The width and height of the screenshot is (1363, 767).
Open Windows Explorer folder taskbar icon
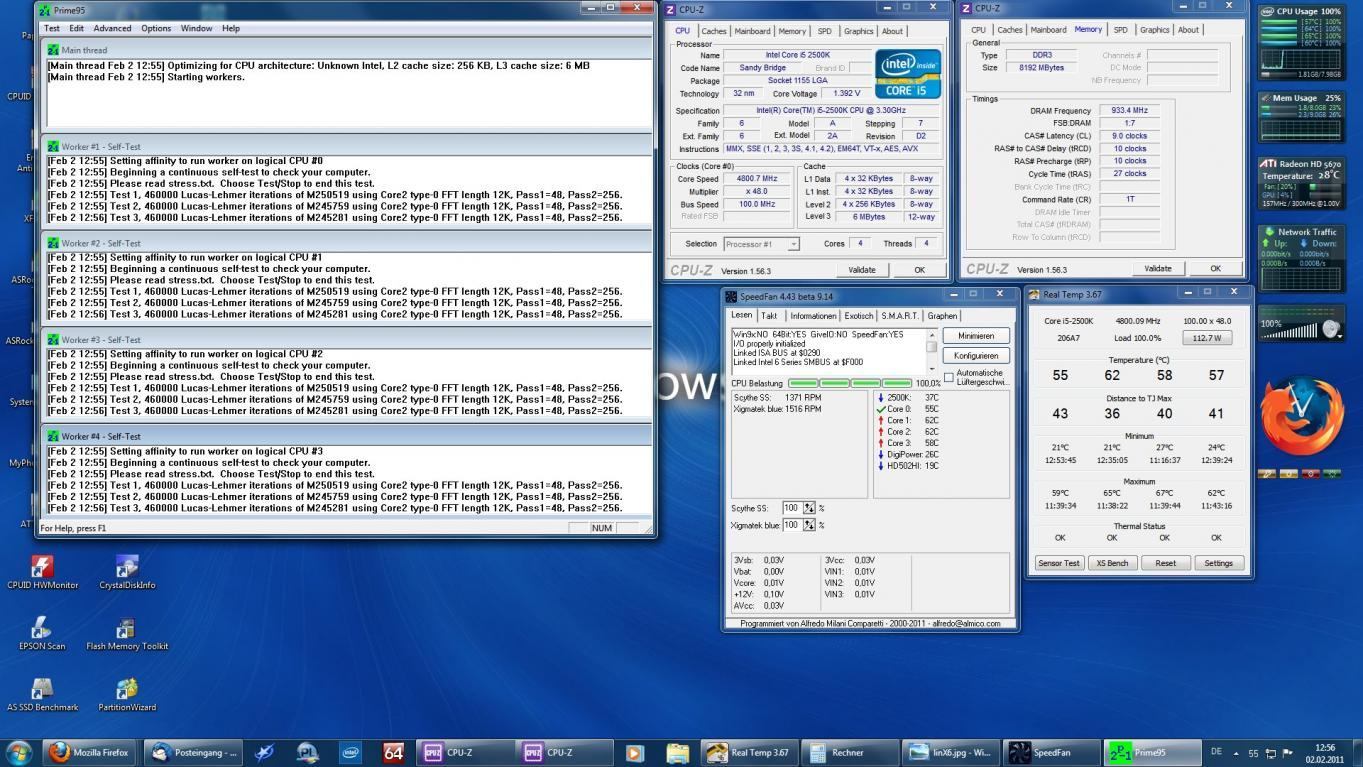click(x=678, y=752)
